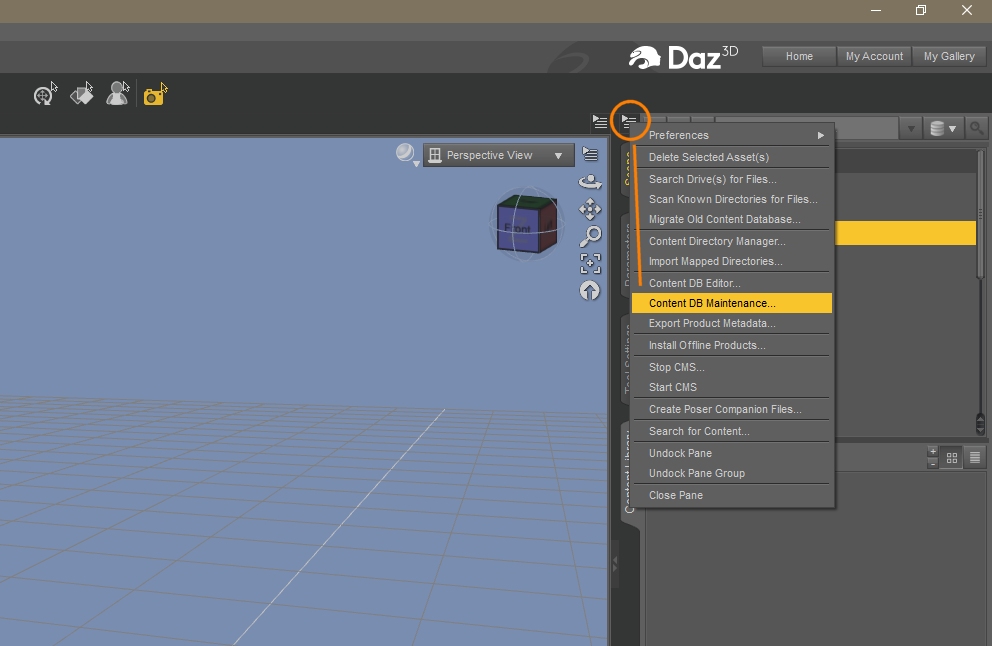Click the Front face of view cube
Viewport: 992px width, 646px height.
[518, 228]
